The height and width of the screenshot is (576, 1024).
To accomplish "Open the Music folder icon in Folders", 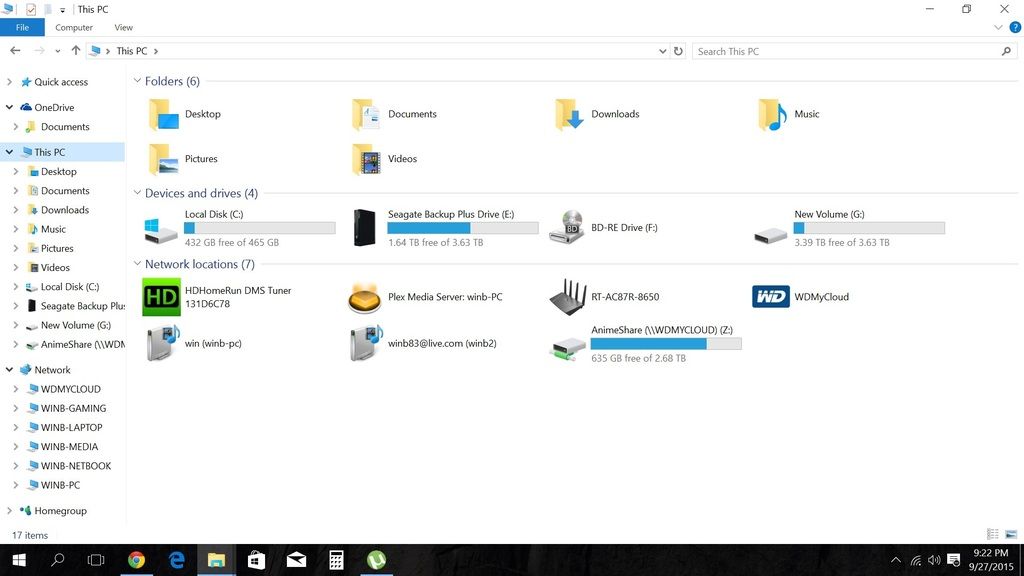I will tap(773, 114).
